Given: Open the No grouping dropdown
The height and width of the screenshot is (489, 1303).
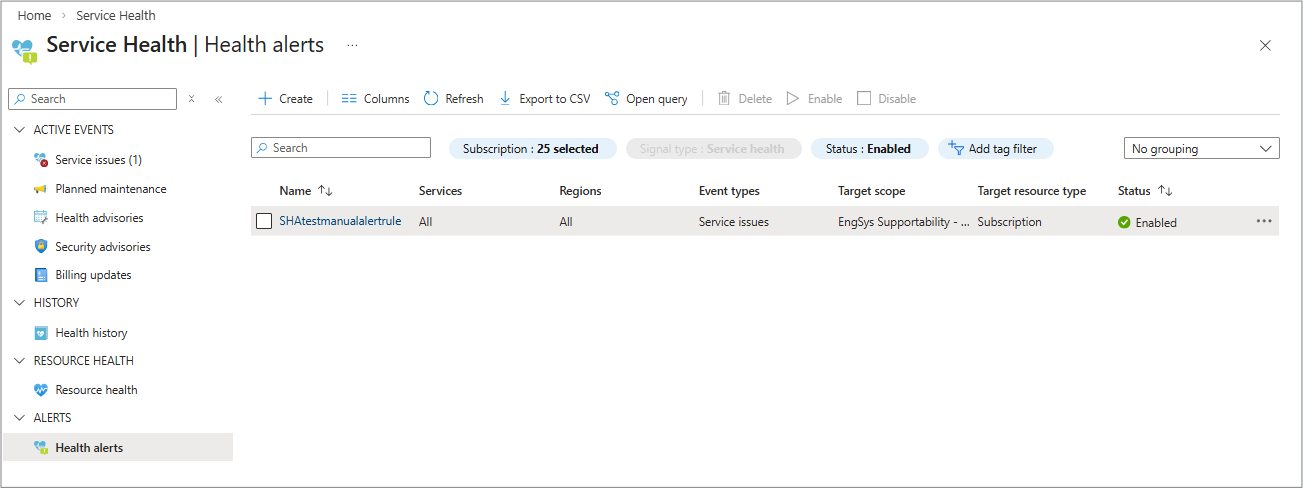Looking at the screenshot, I should point(1202,149).
